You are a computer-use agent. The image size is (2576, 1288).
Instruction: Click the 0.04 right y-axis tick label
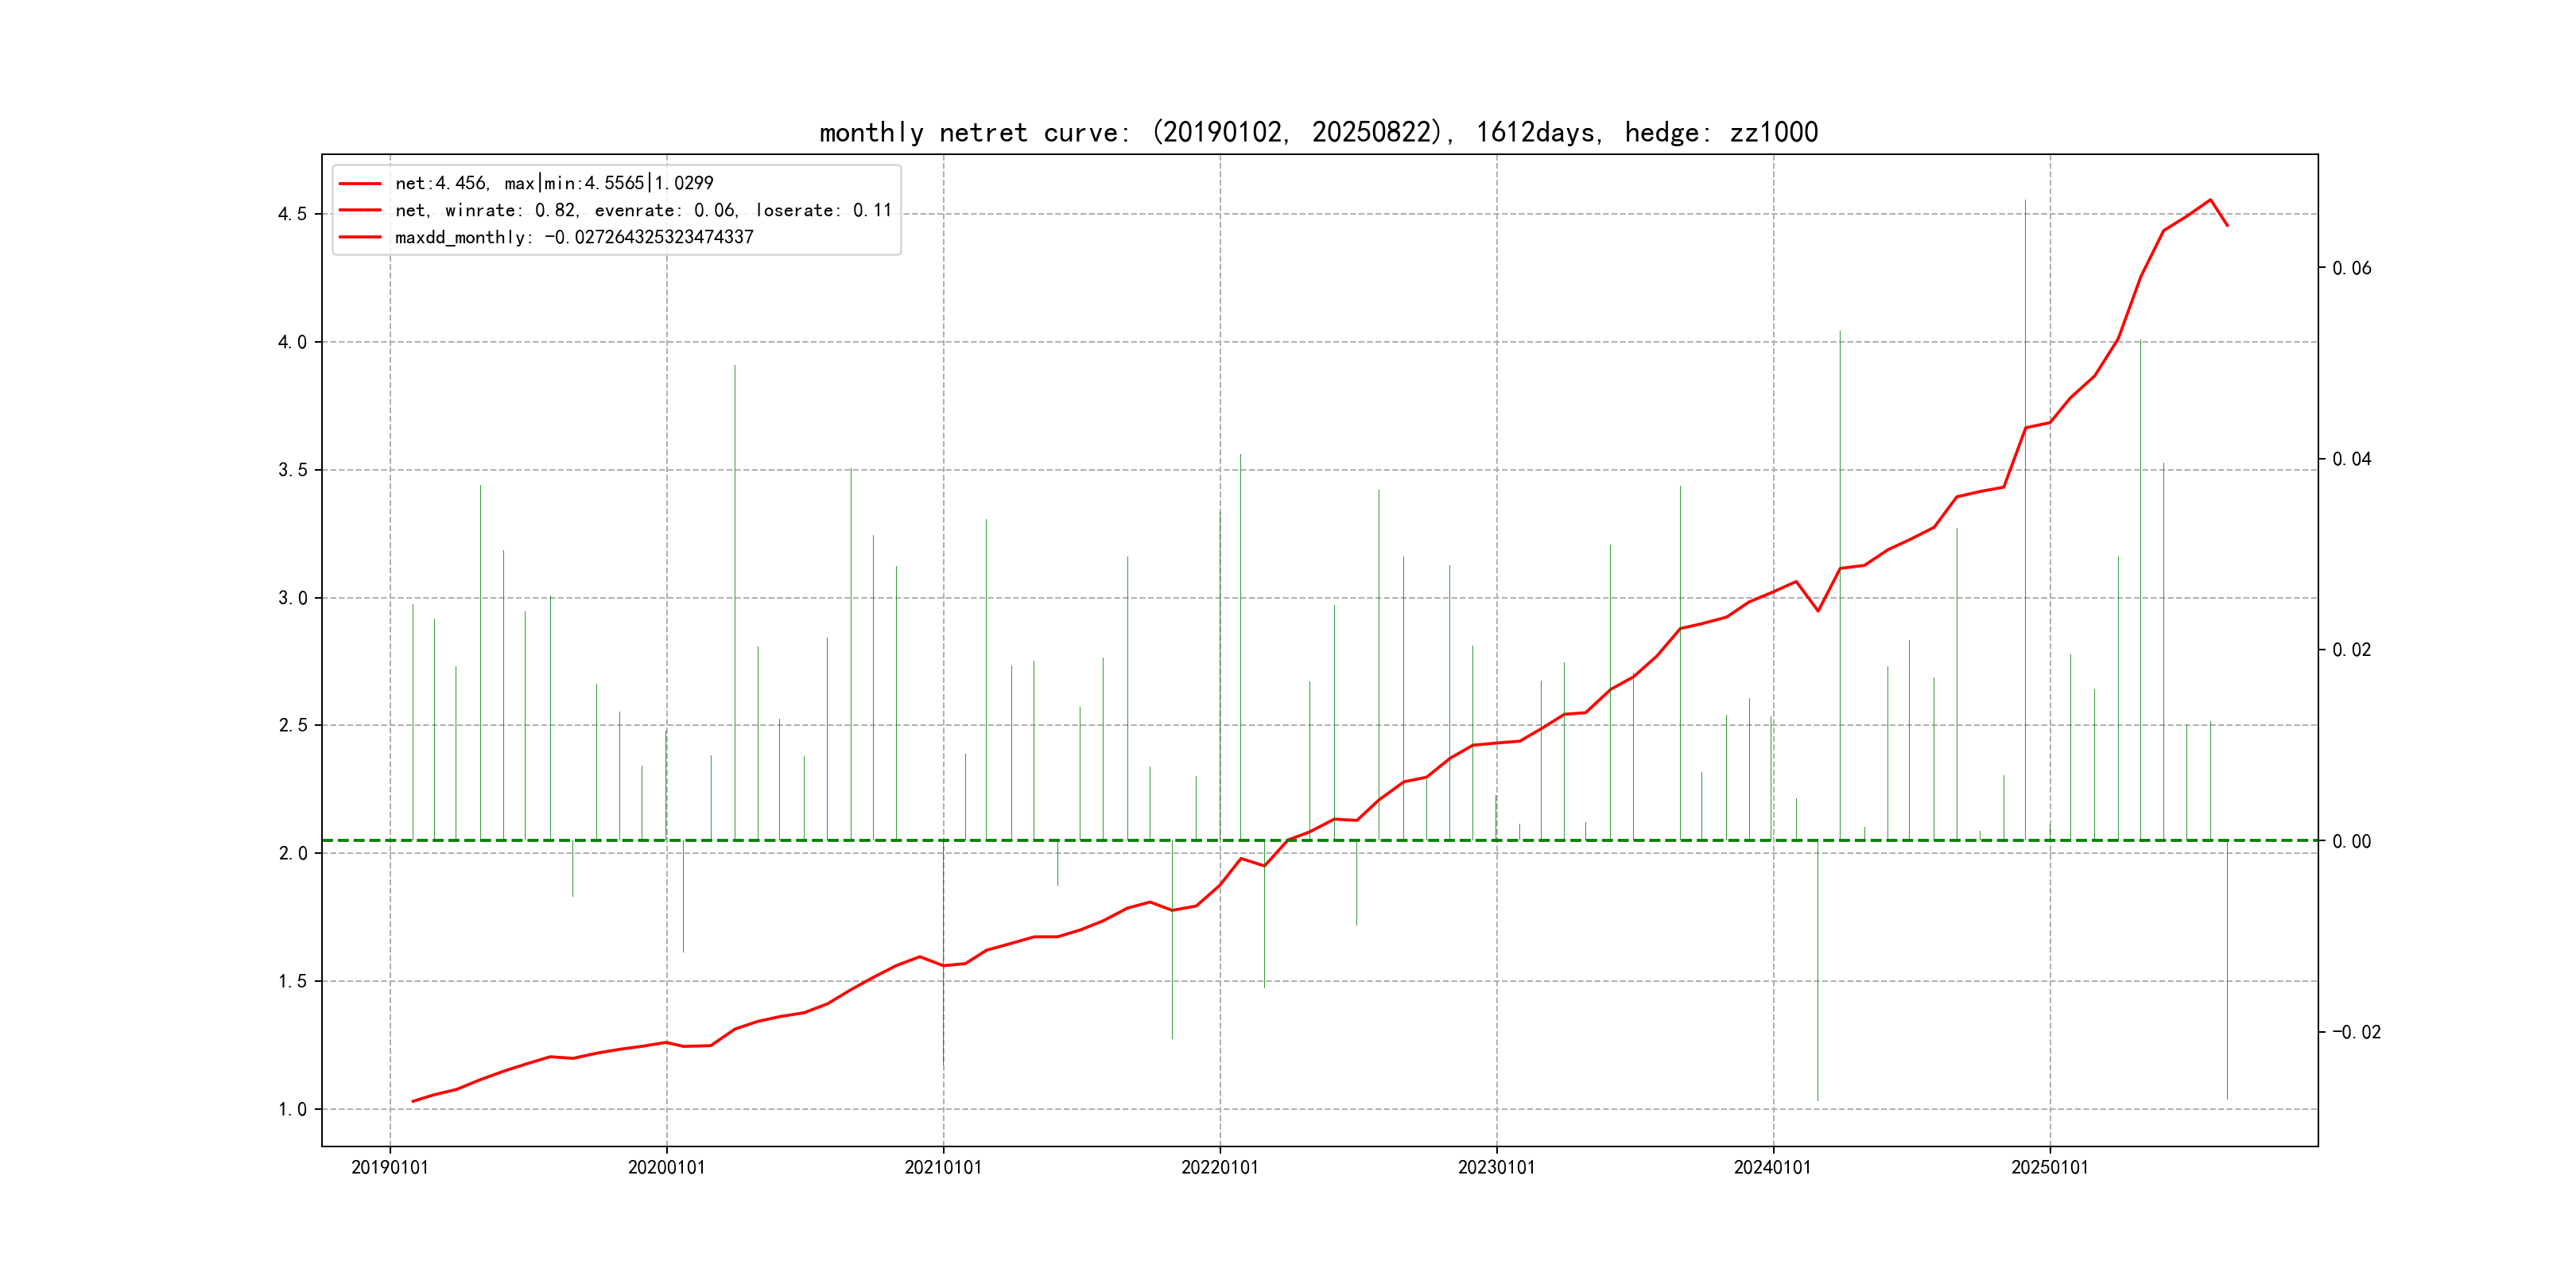point(2351,459)
